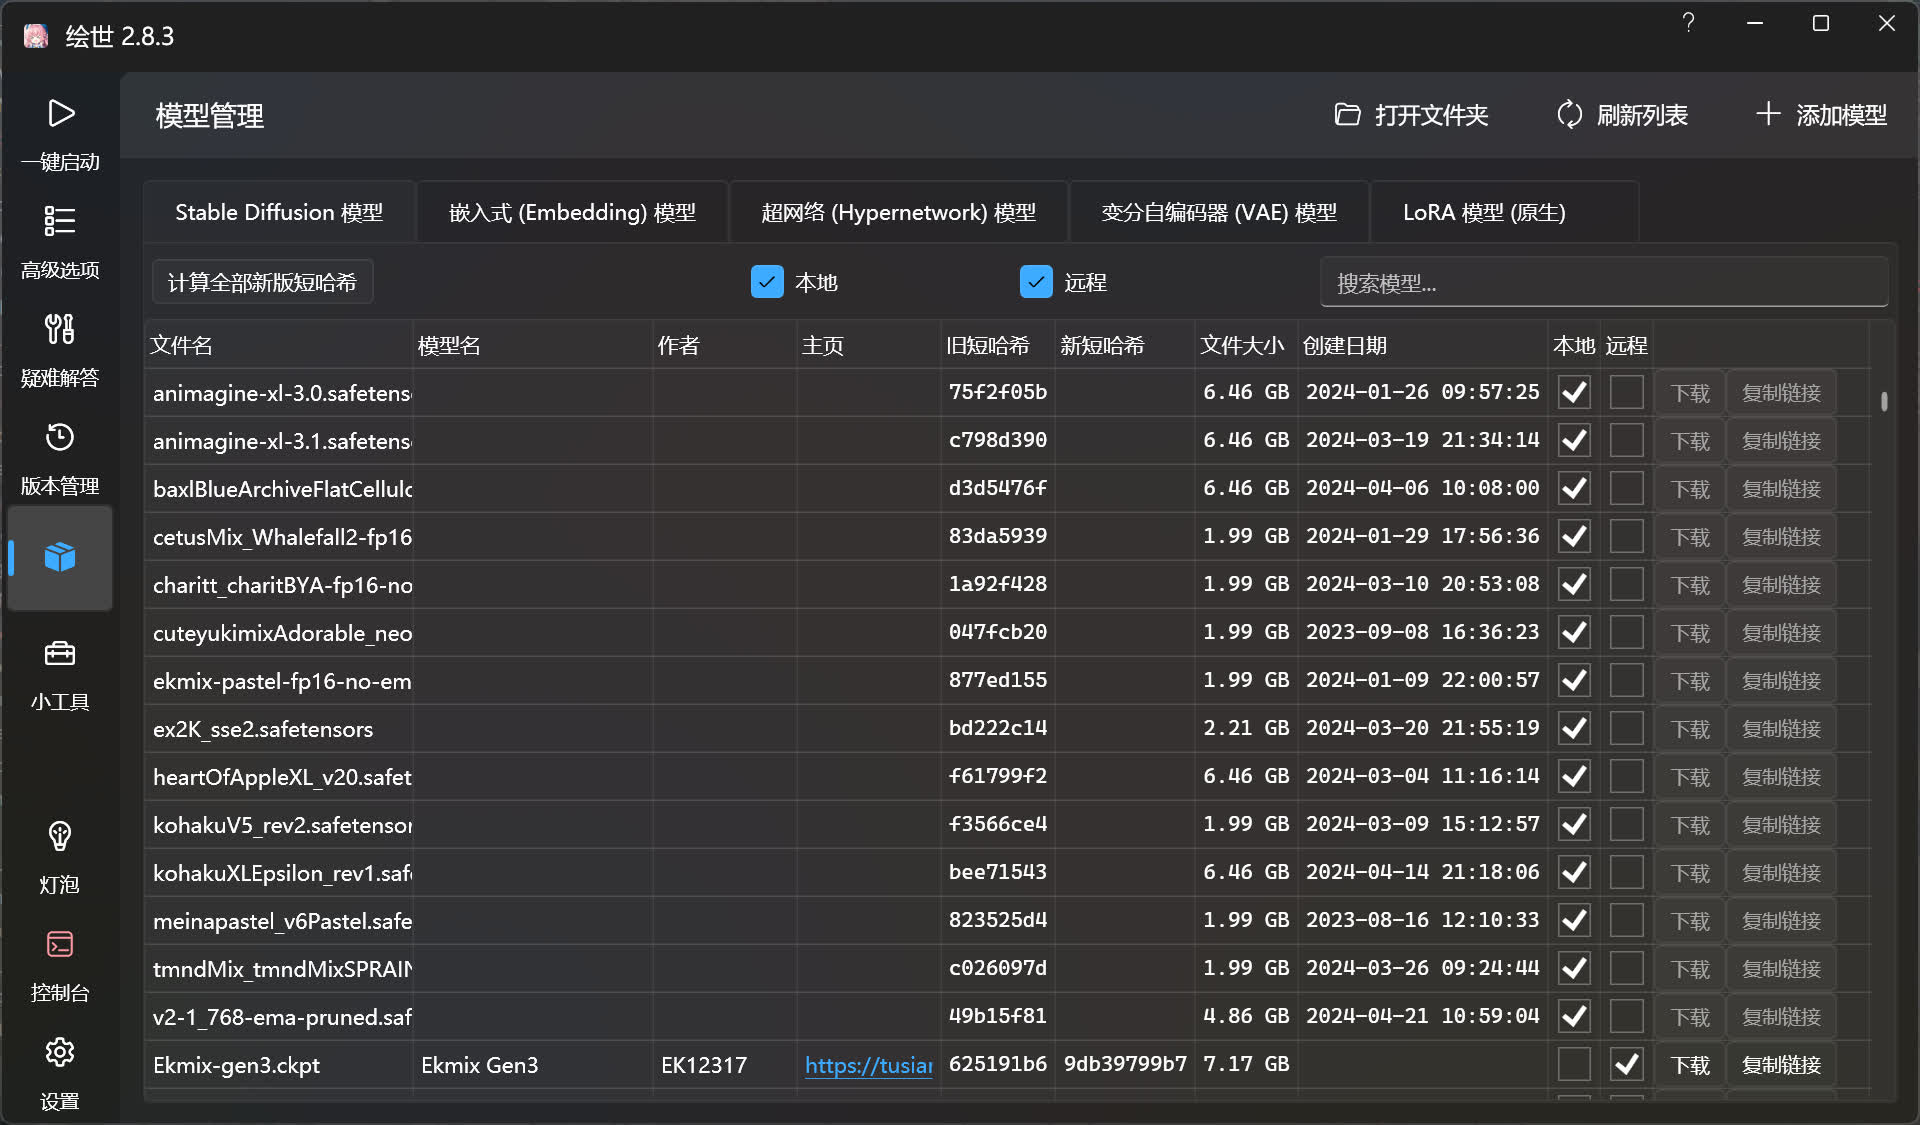The image size is (1920, 1125).
Task: Open the toolbox (小工具) sidebar icon
Action: (60, 654)
